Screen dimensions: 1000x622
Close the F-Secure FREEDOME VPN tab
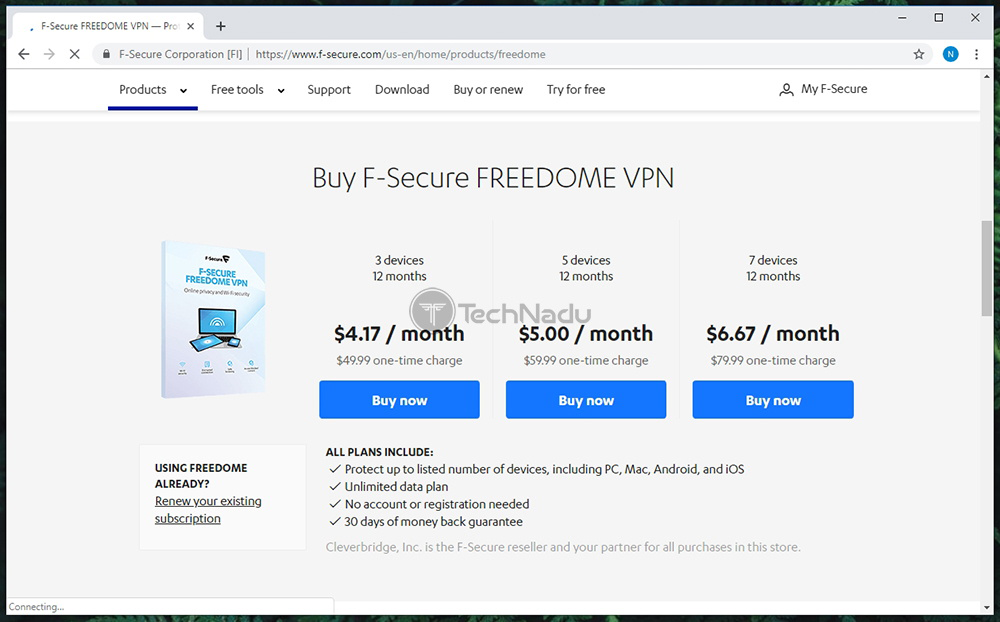[x=190, y=26]
